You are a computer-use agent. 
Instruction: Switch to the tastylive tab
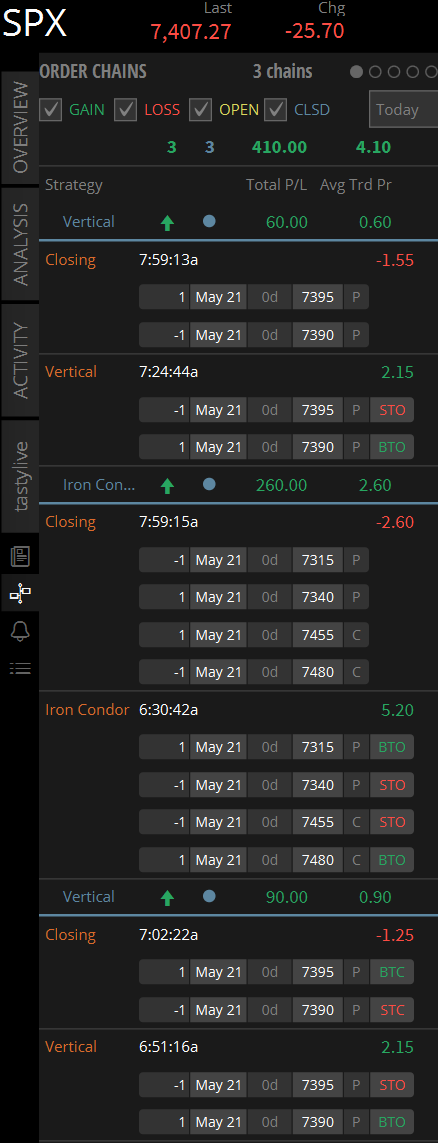point(20,476)
